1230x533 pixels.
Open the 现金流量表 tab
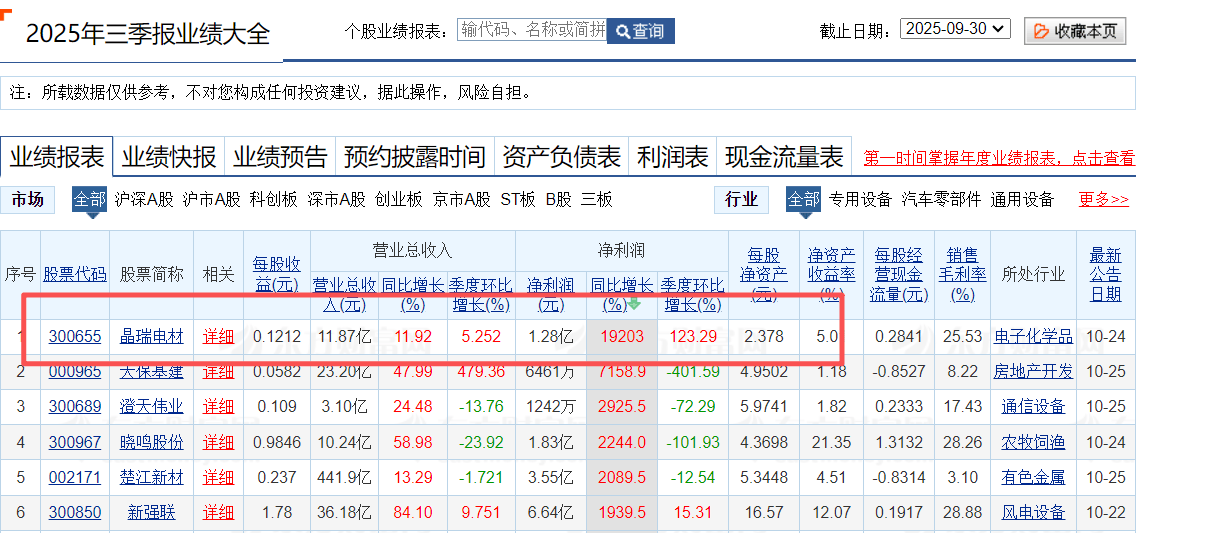[784, 157]
